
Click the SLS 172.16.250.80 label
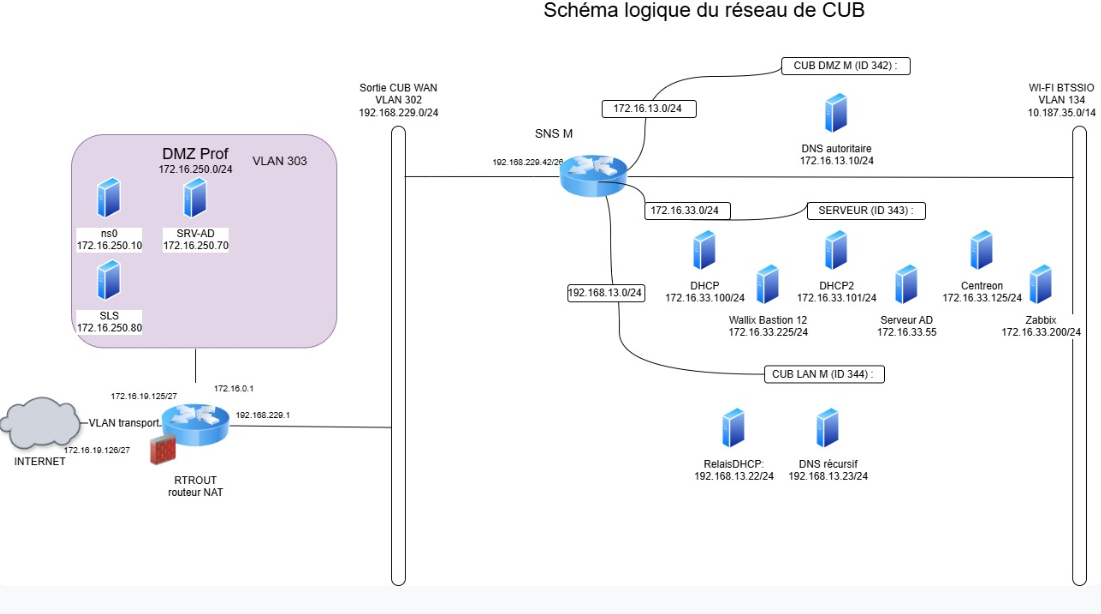pyautogui.click(x=109, y=322)
